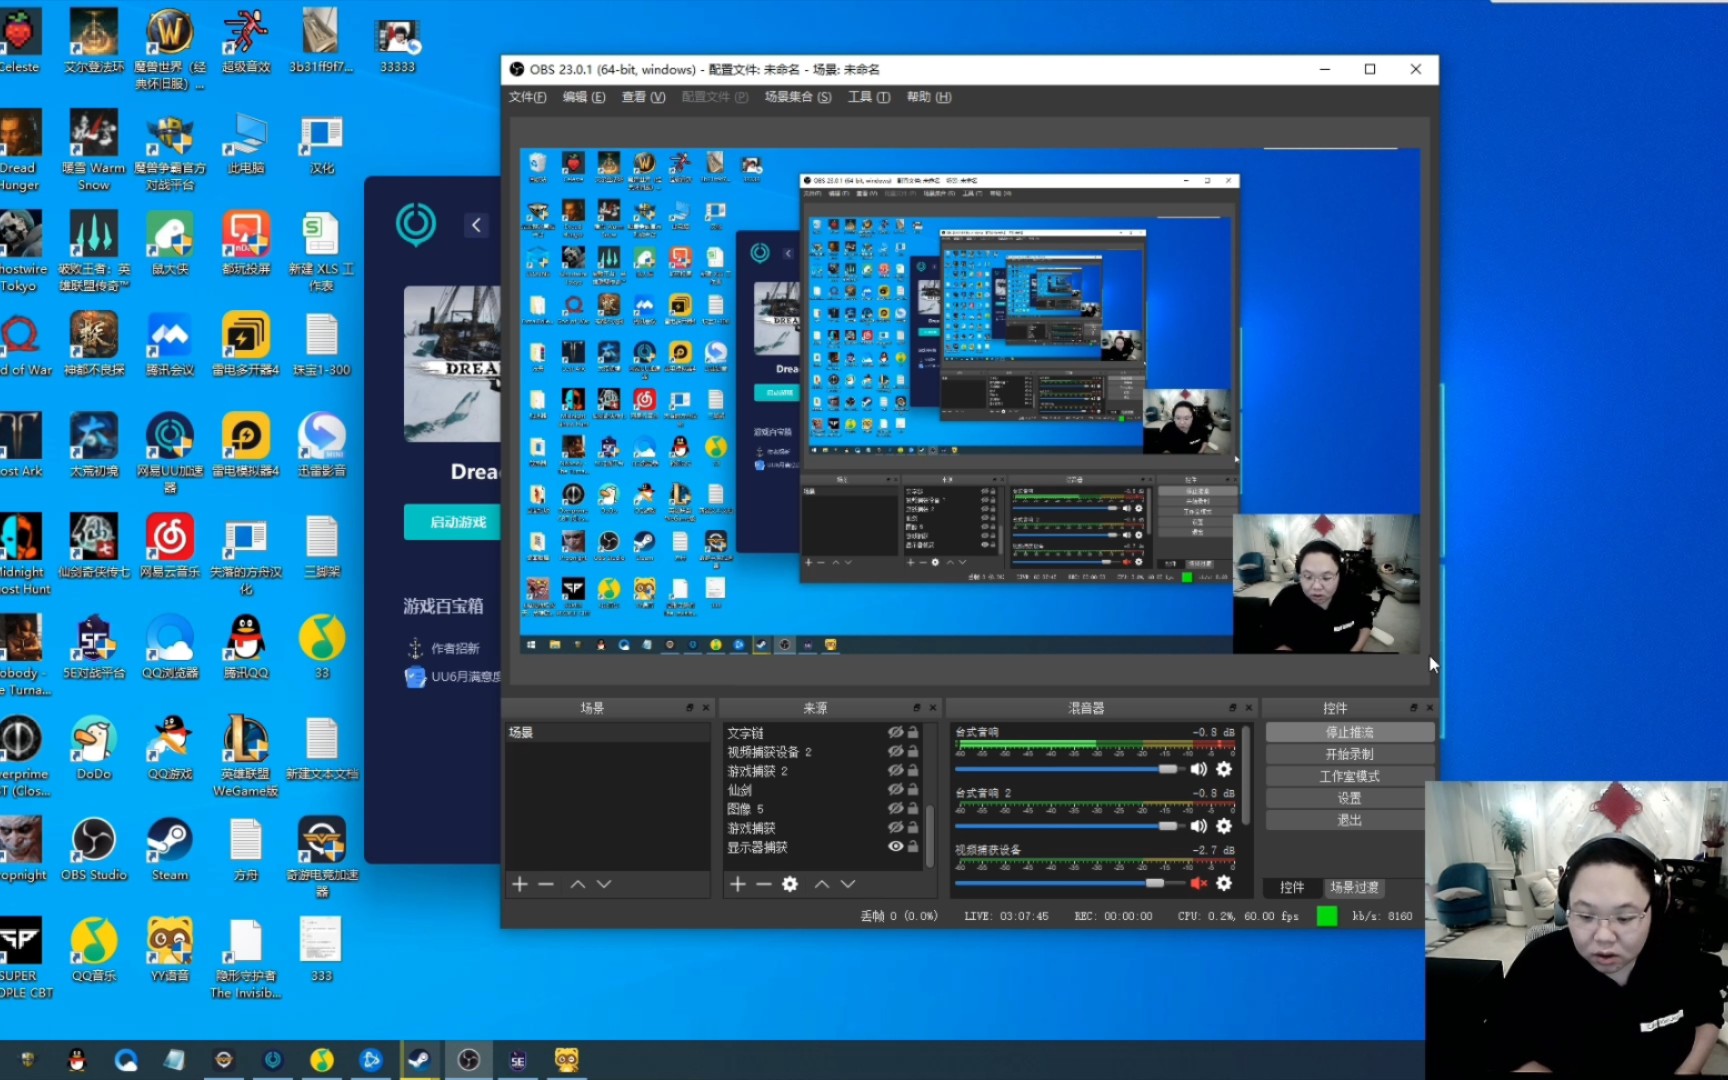Image resolution: width=1728 pixels, height=1080 pixels.
Task: Unmute 视频捕获设备 red speaker icon
Action: [1198, 883]
